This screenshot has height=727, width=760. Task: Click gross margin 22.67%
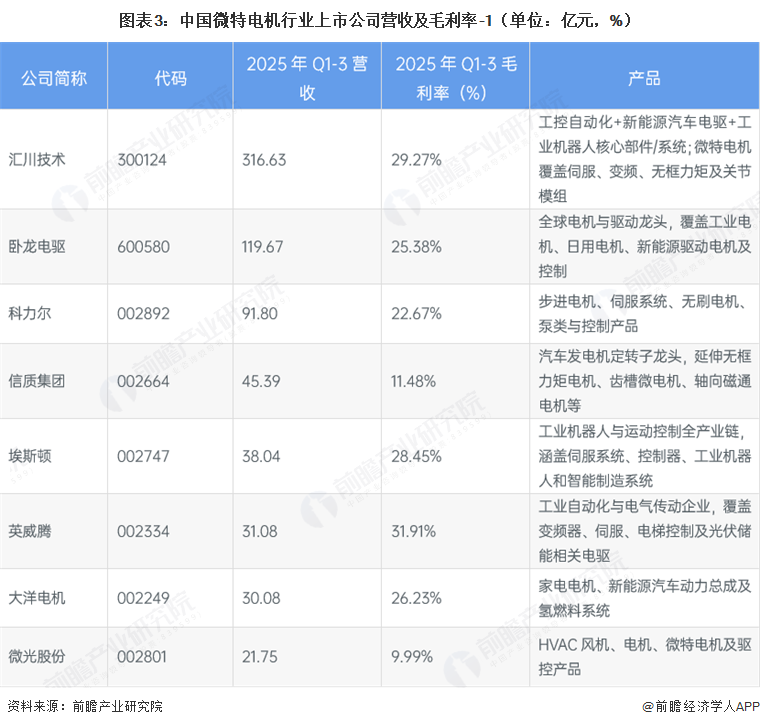click(x=416, y=314)
